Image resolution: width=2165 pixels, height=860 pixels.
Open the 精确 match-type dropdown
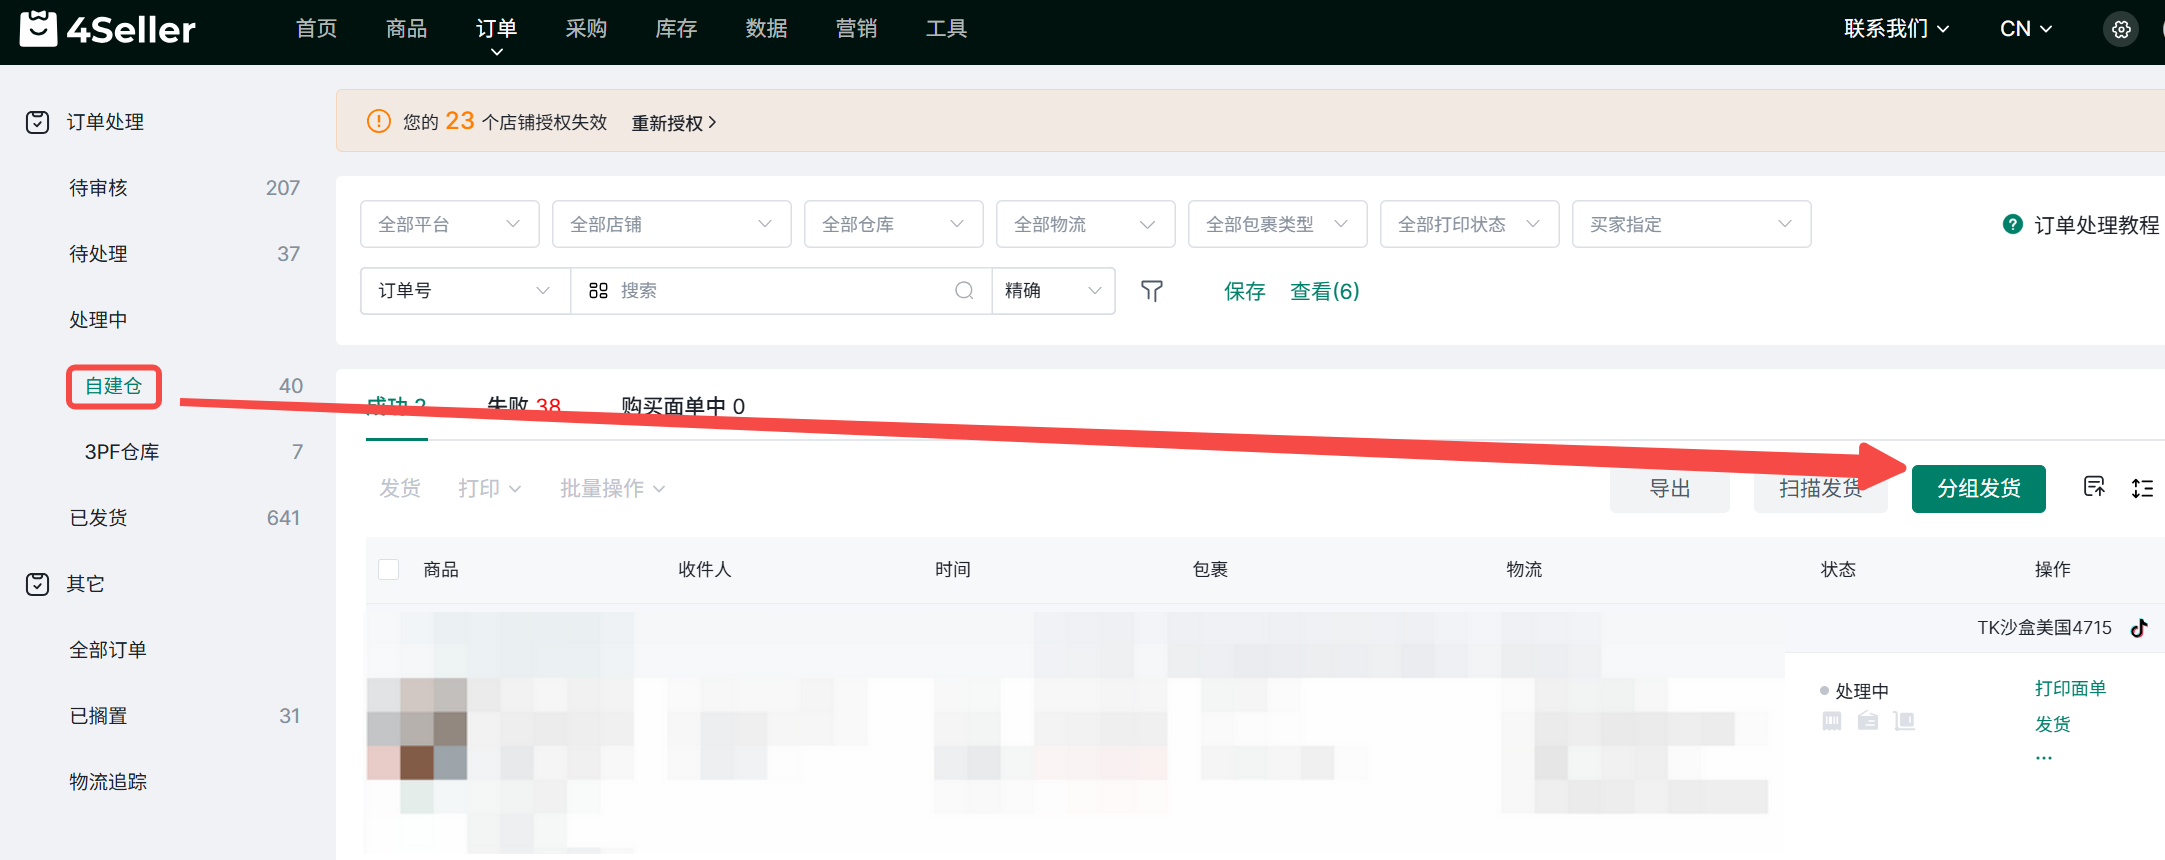point(1052,291)
